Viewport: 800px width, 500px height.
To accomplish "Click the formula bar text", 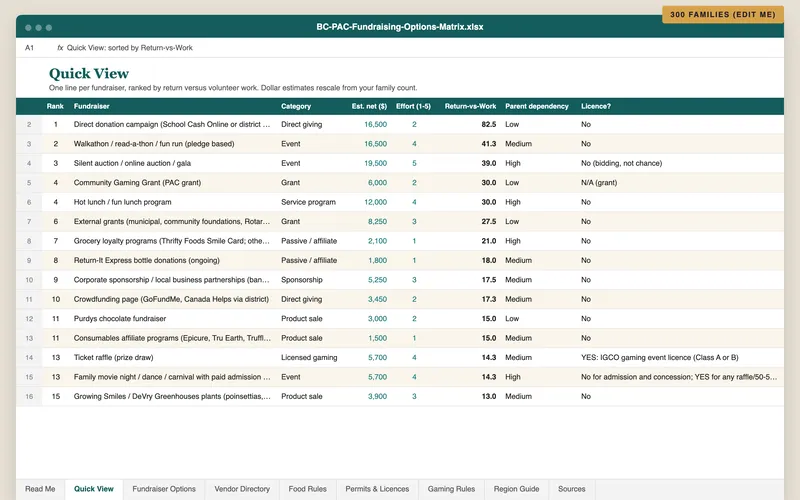I will click(130, 47).
